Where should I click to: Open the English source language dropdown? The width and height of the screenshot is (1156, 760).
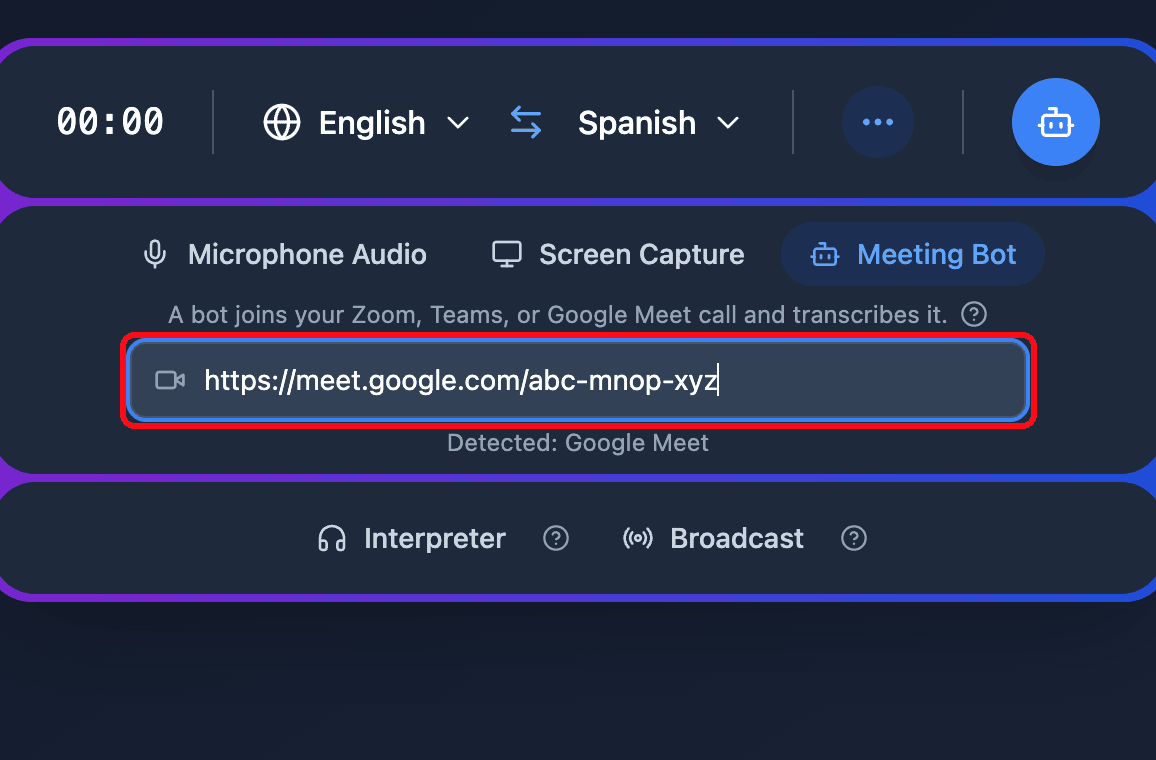pyautogui.click(x=366, y=122)
